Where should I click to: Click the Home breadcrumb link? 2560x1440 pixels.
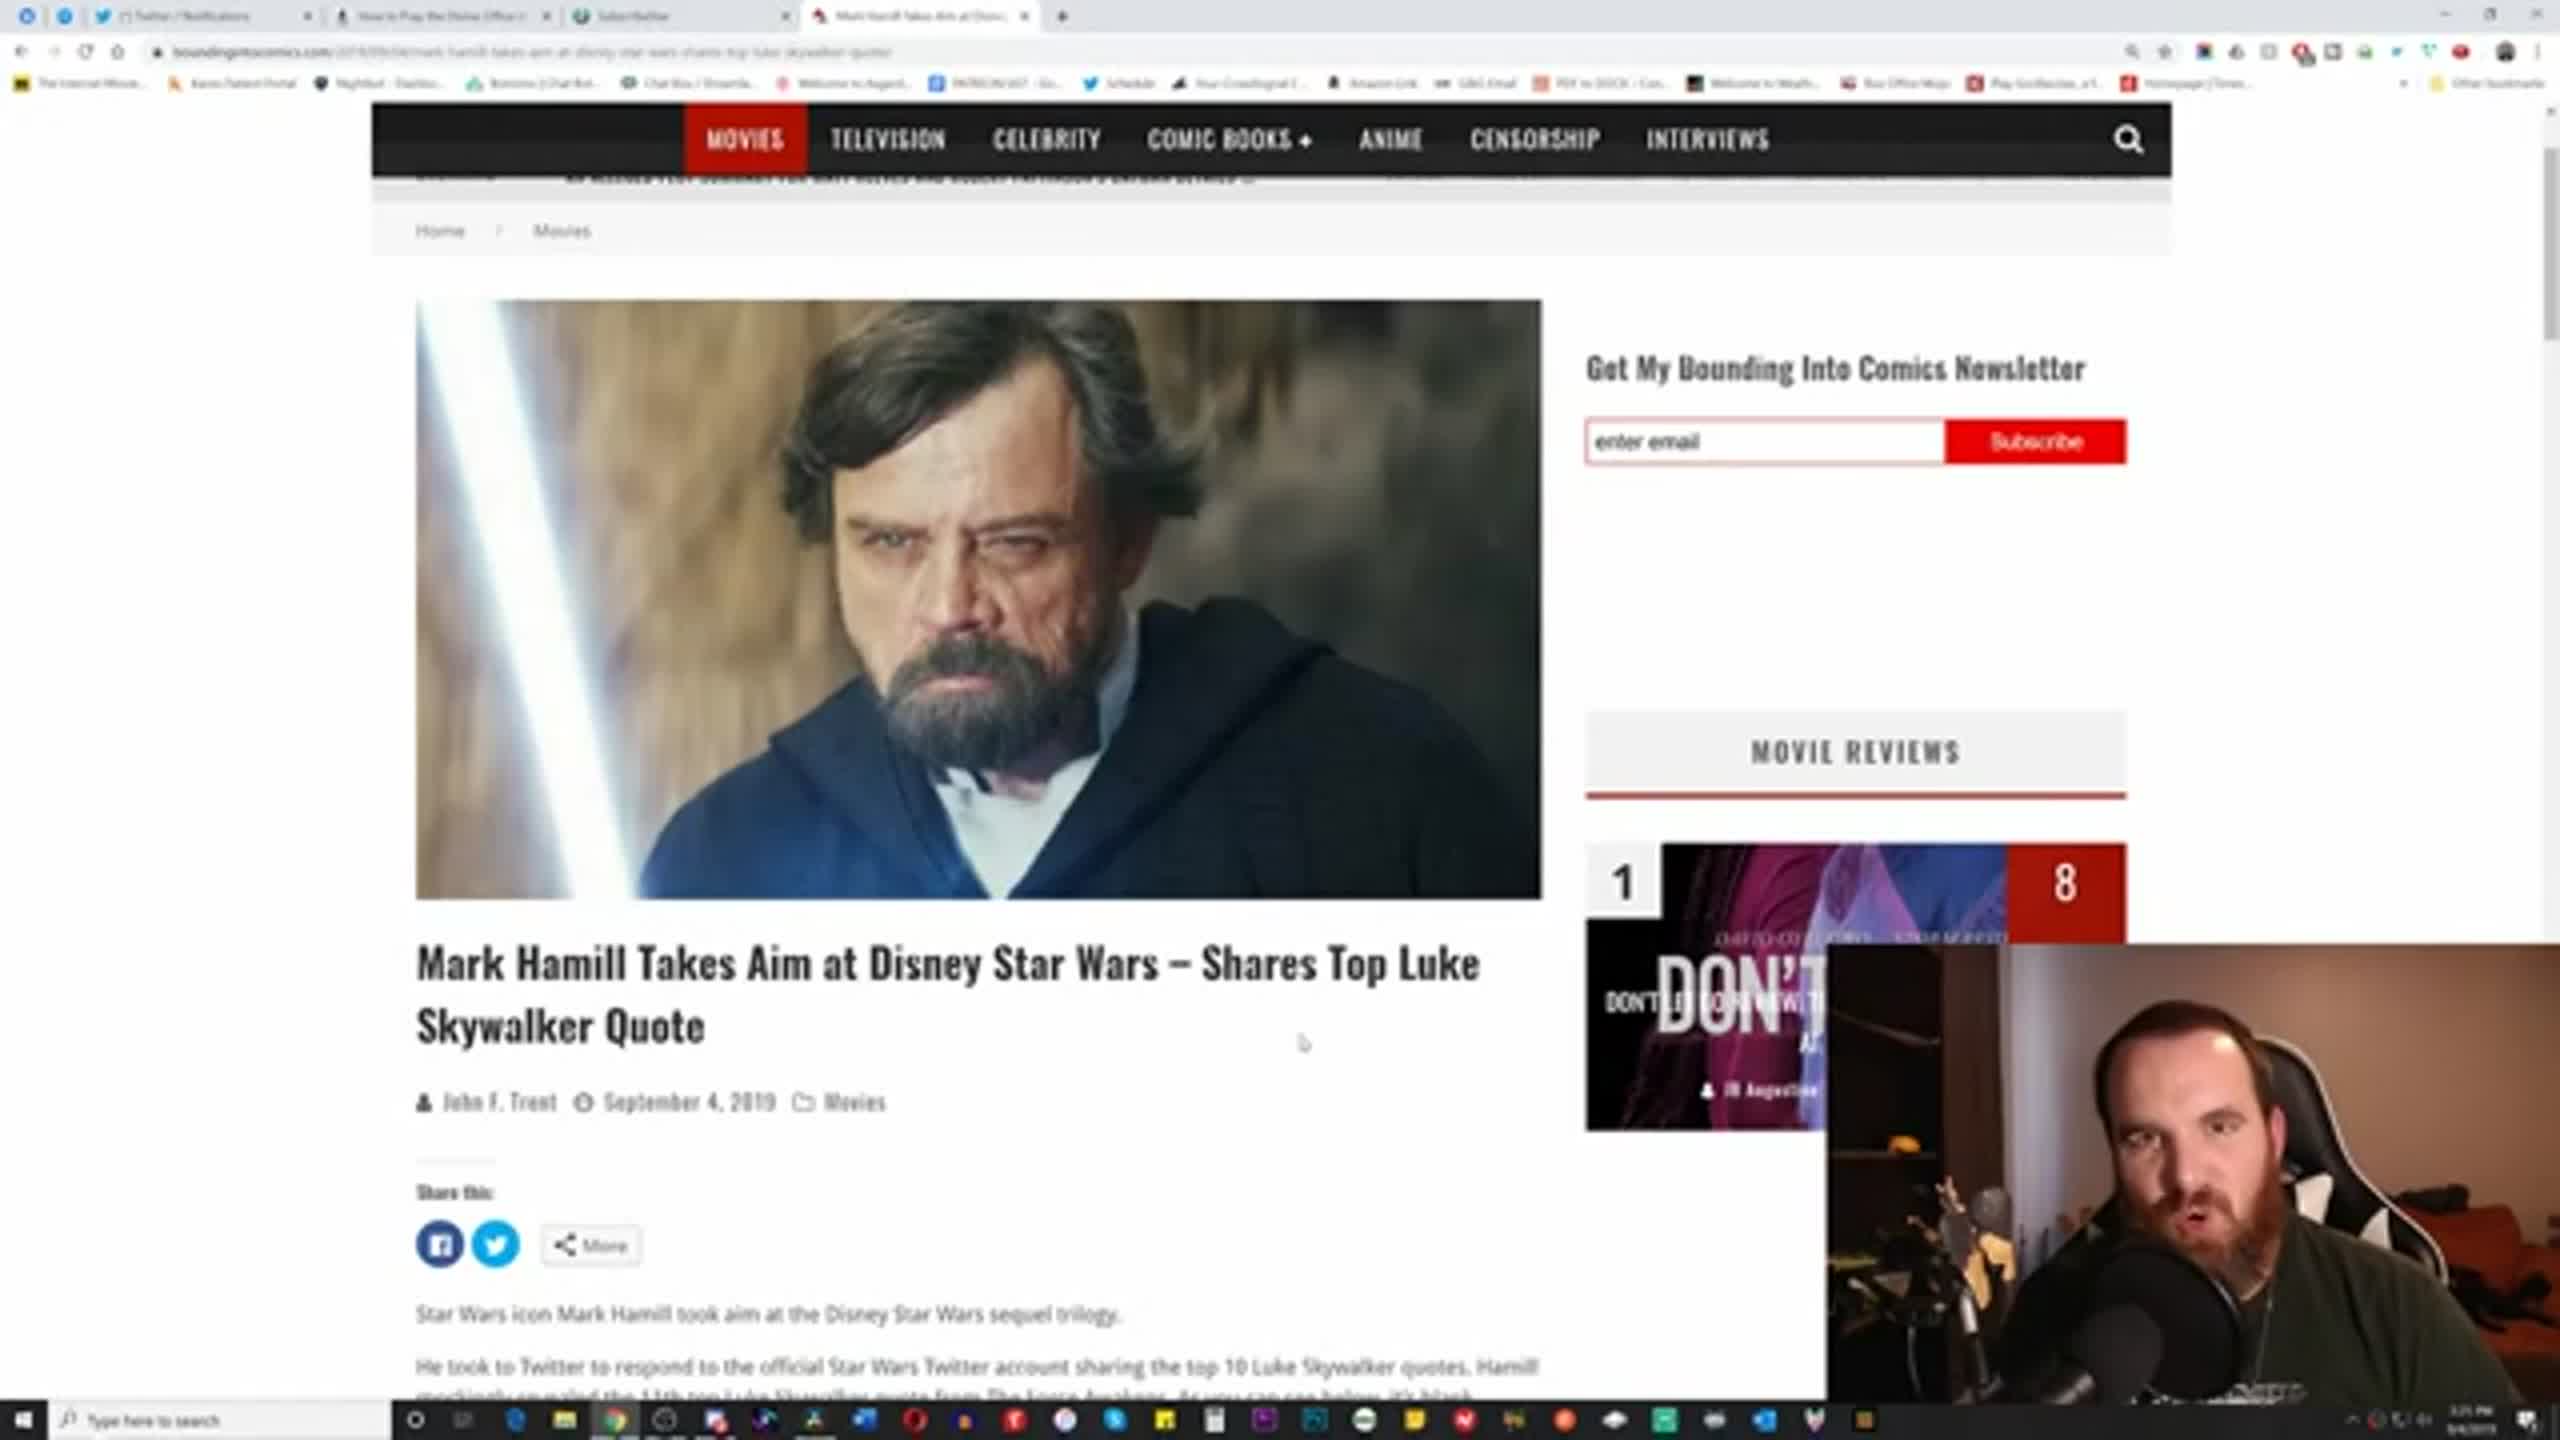[440, 230]
